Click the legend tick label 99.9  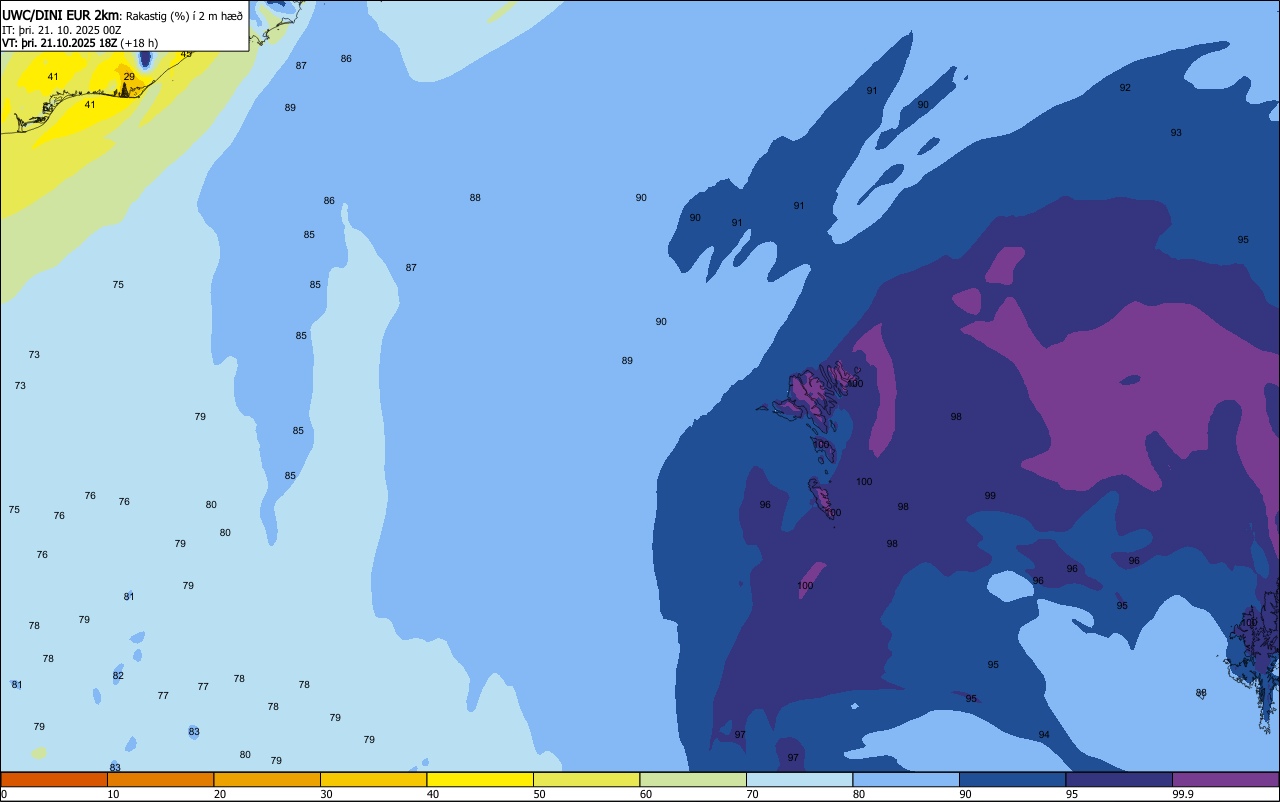1183,794
